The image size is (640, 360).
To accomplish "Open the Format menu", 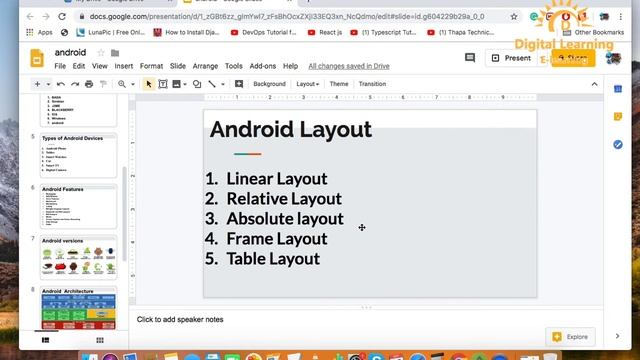I will pos(151,66).
